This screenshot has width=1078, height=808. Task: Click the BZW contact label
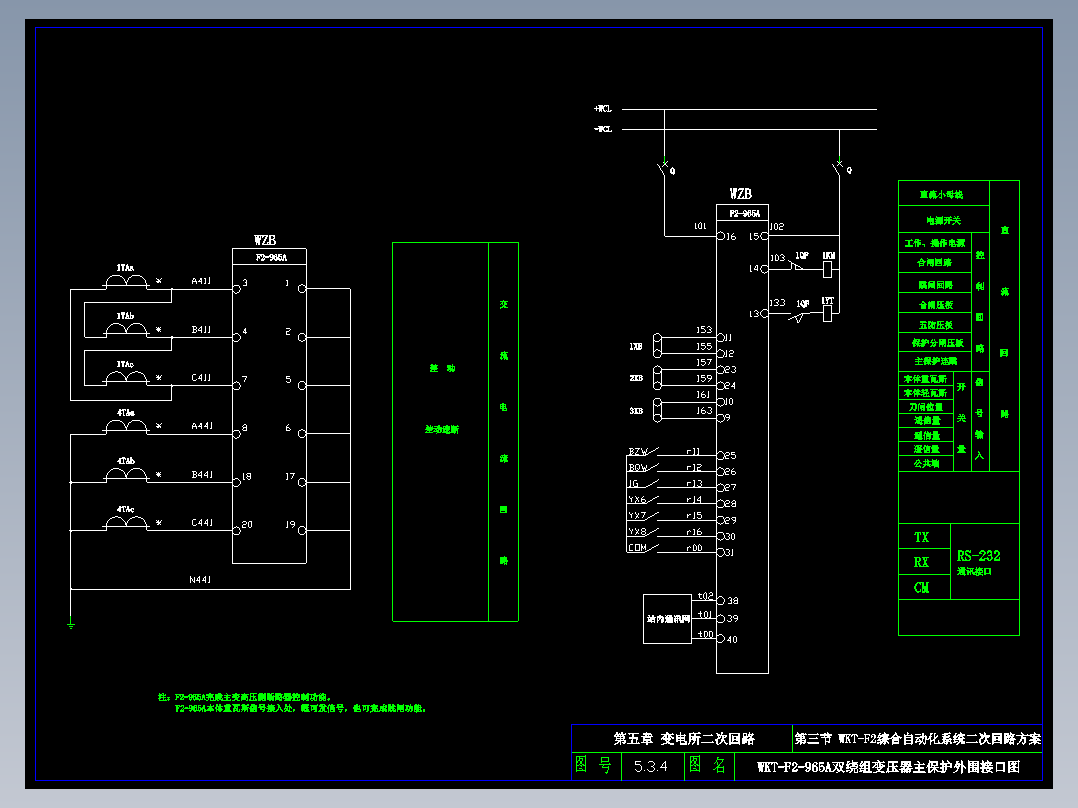pyautogui.click(x=637, y=452)
